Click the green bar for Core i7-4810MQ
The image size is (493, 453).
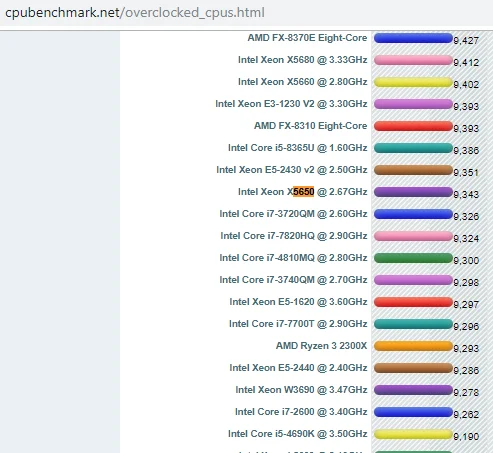413,258
